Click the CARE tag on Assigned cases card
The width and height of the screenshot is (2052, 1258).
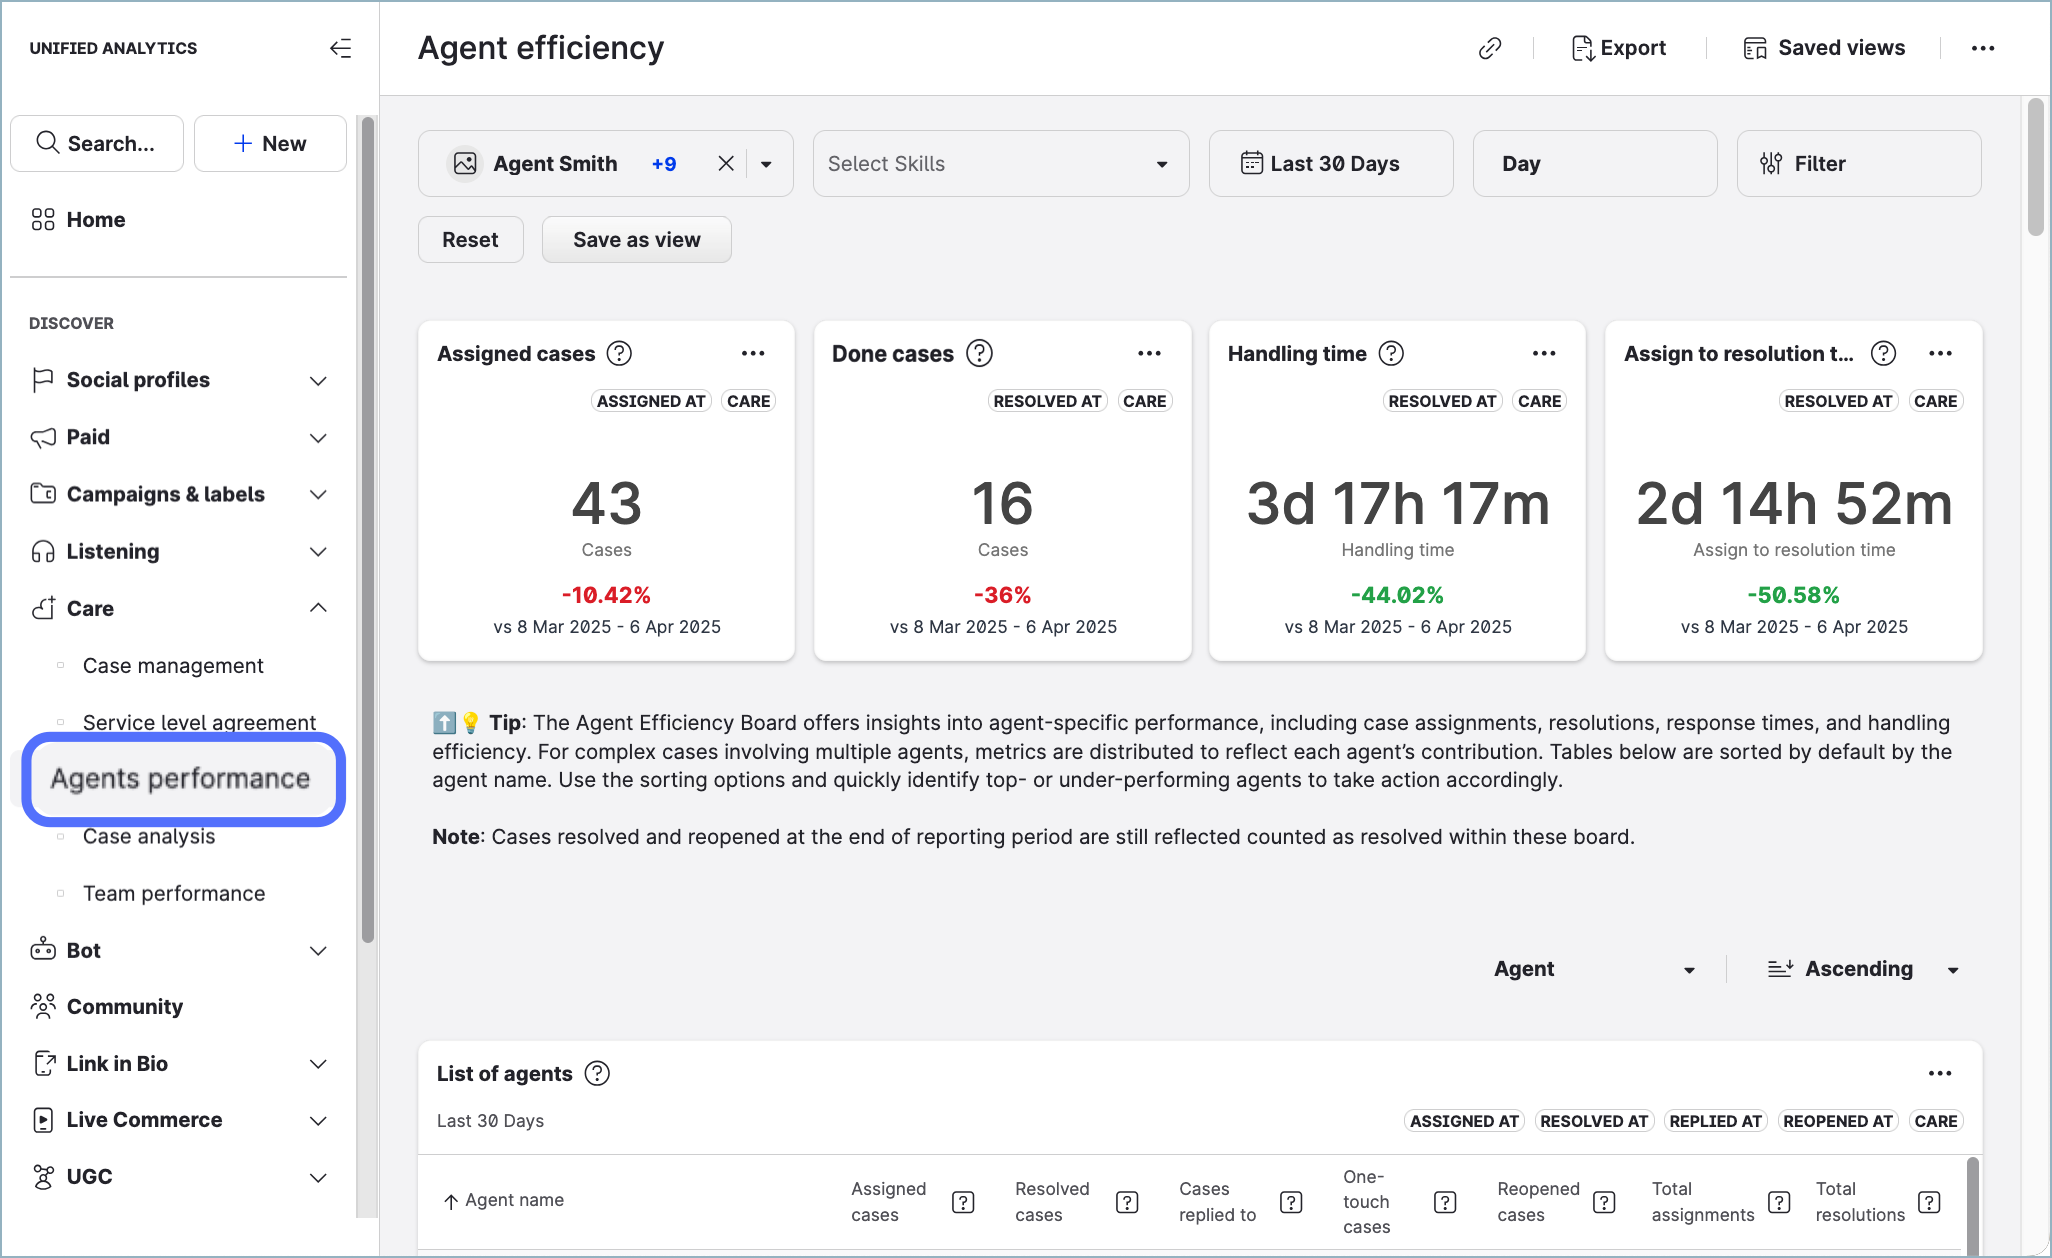(x=748, y=400)
